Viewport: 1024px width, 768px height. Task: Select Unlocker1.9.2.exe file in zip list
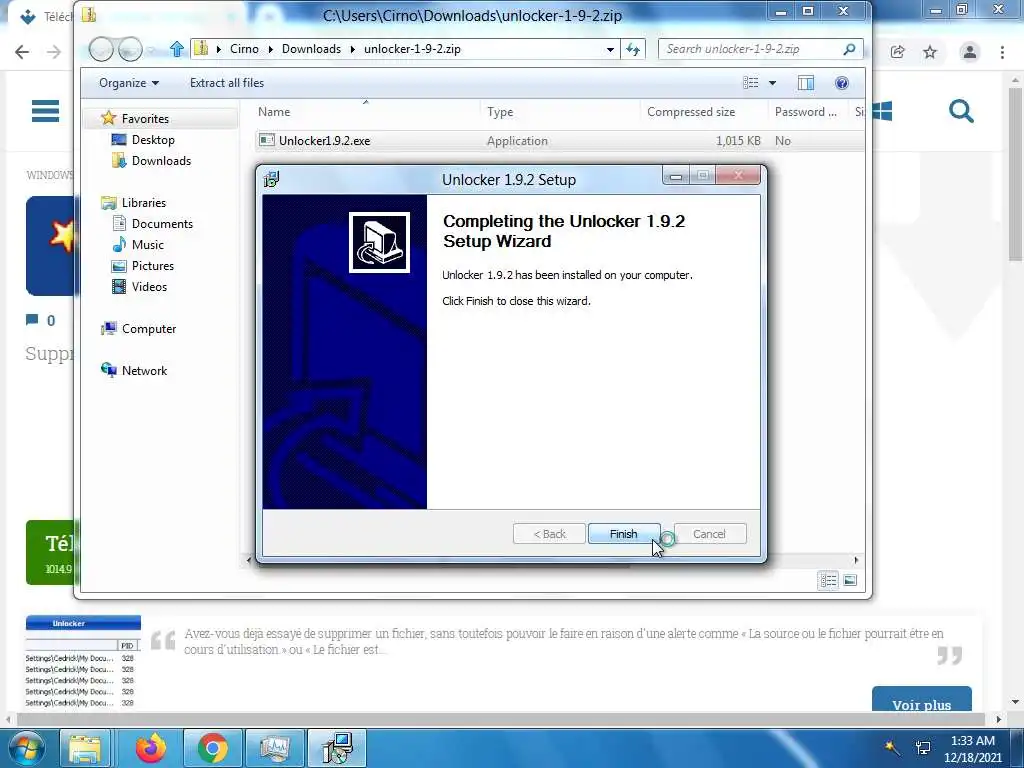pyautogui.click(x=324, y=140)
